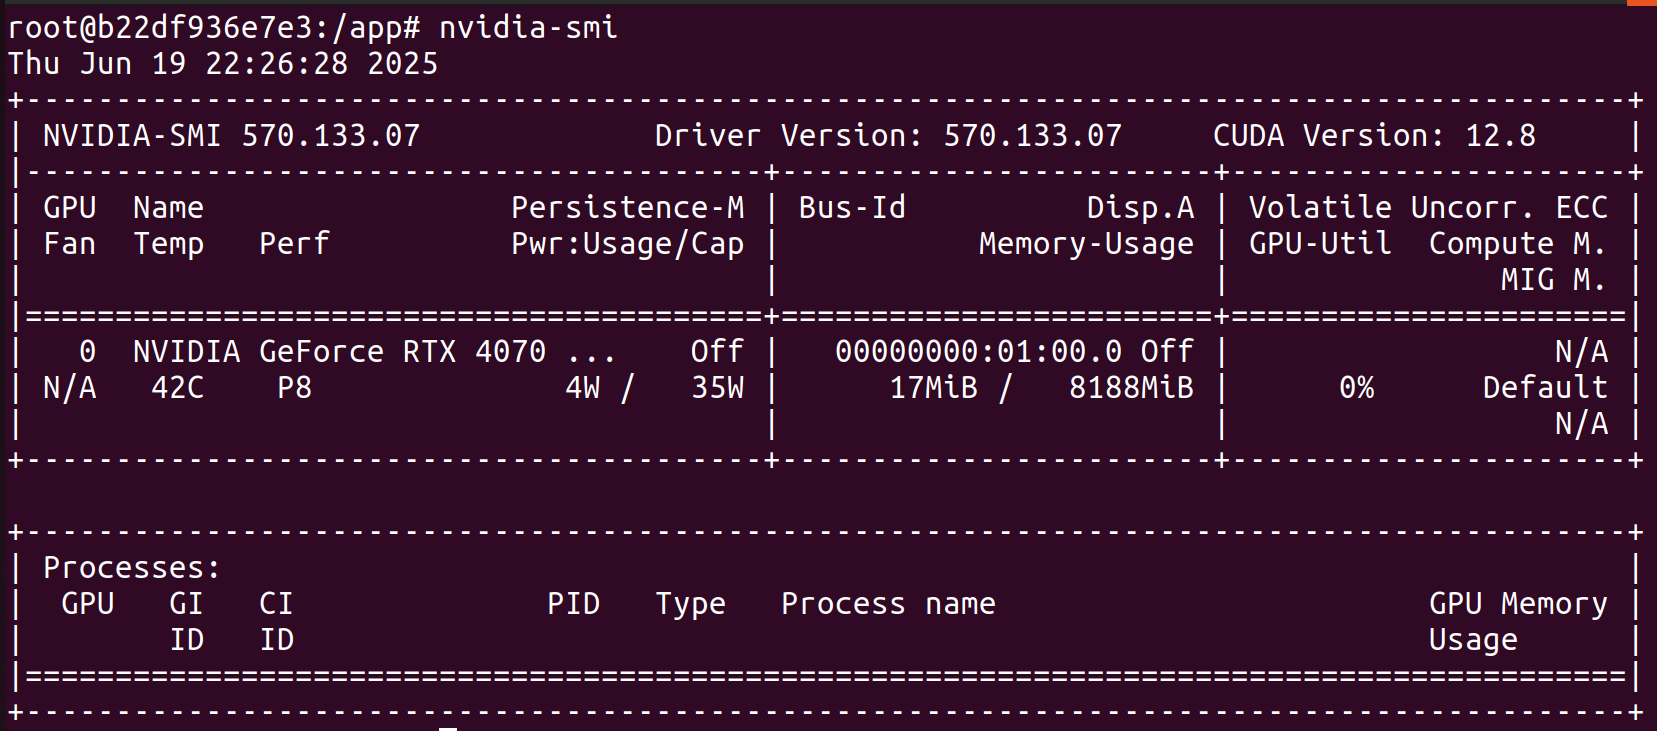Screen dimensions: 1657x731
Task: Click the compute mode value 'Default'
Action: click(1545, 387)
